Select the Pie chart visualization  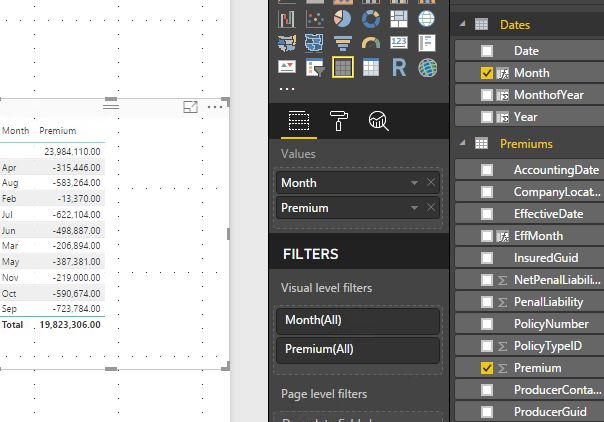pos(342,19)
